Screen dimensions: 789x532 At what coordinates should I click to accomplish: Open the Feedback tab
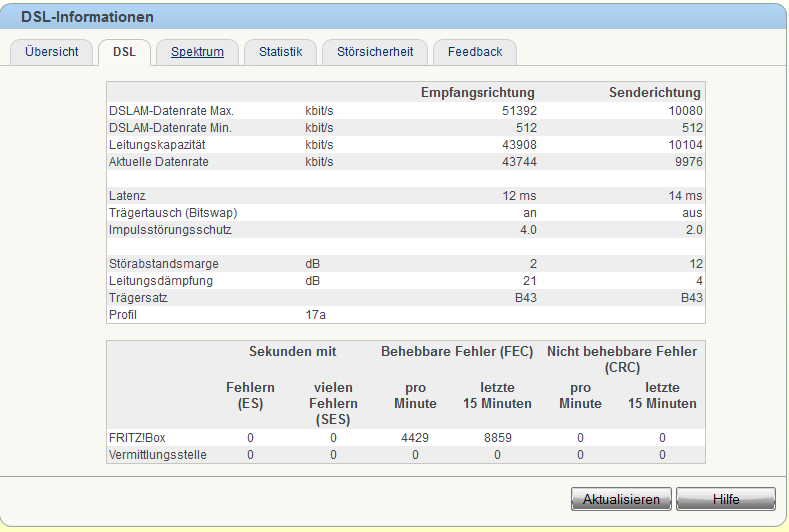475,52
